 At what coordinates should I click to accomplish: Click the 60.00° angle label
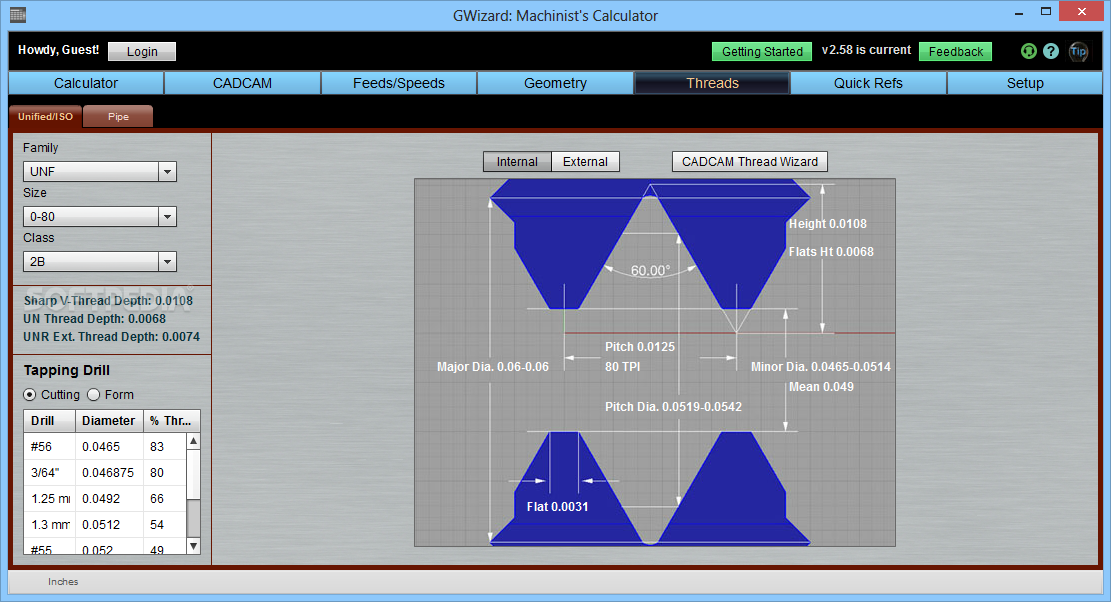click(650, 271)
